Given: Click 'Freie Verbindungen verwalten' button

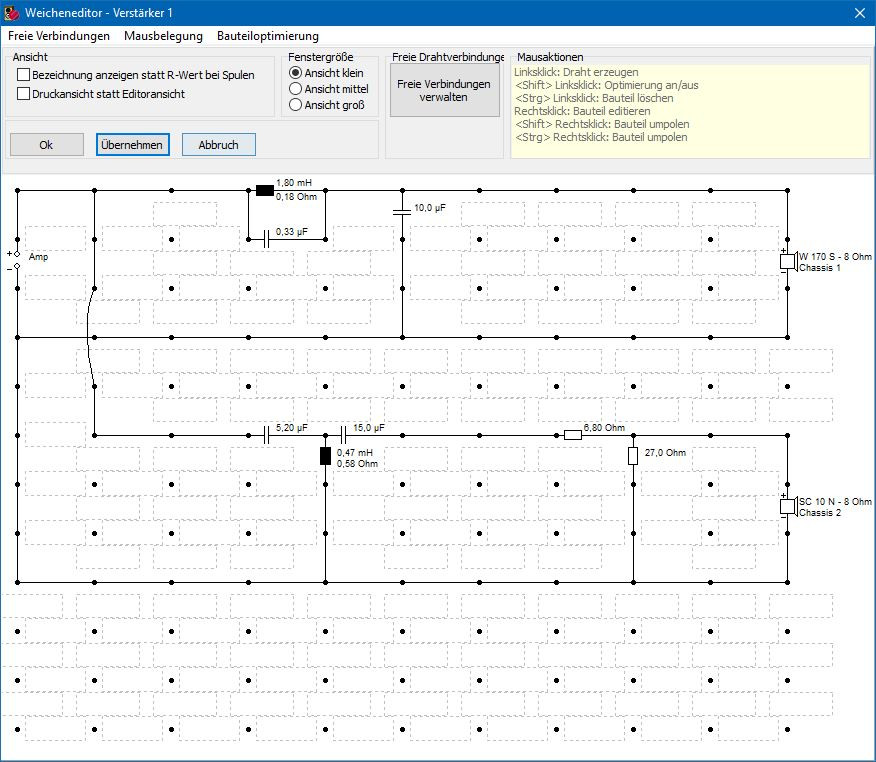Looking at the screenshot, I should (443, 91).
